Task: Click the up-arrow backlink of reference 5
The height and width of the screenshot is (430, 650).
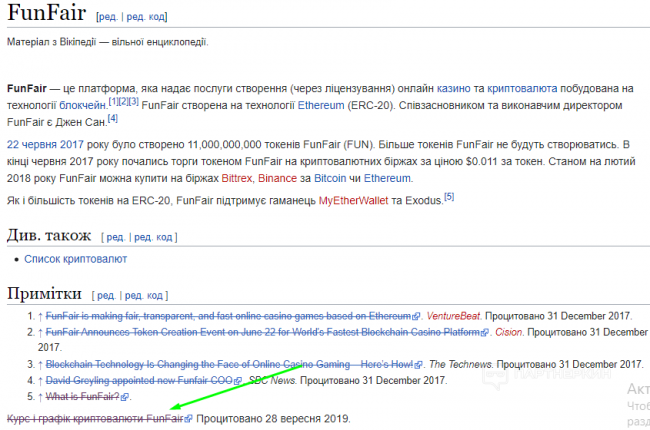Action: point(39,397)
